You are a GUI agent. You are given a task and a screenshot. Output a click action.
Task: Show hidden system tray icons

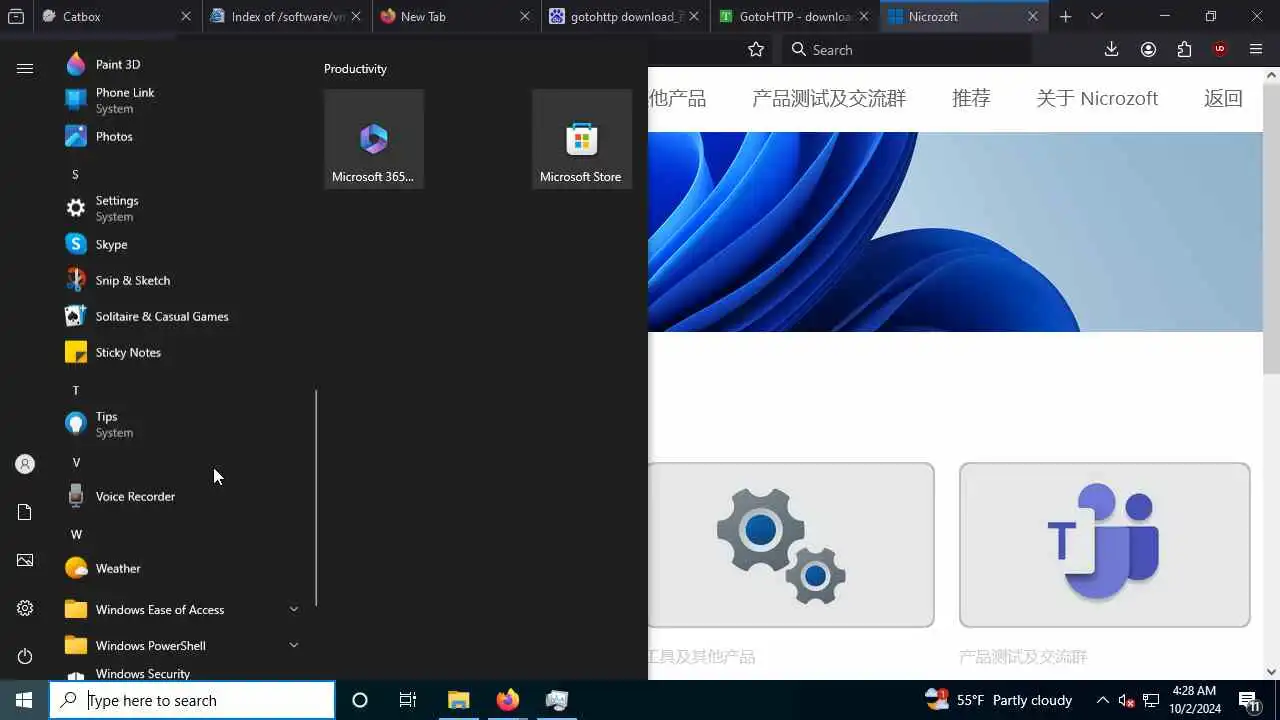coord(1103,700)
